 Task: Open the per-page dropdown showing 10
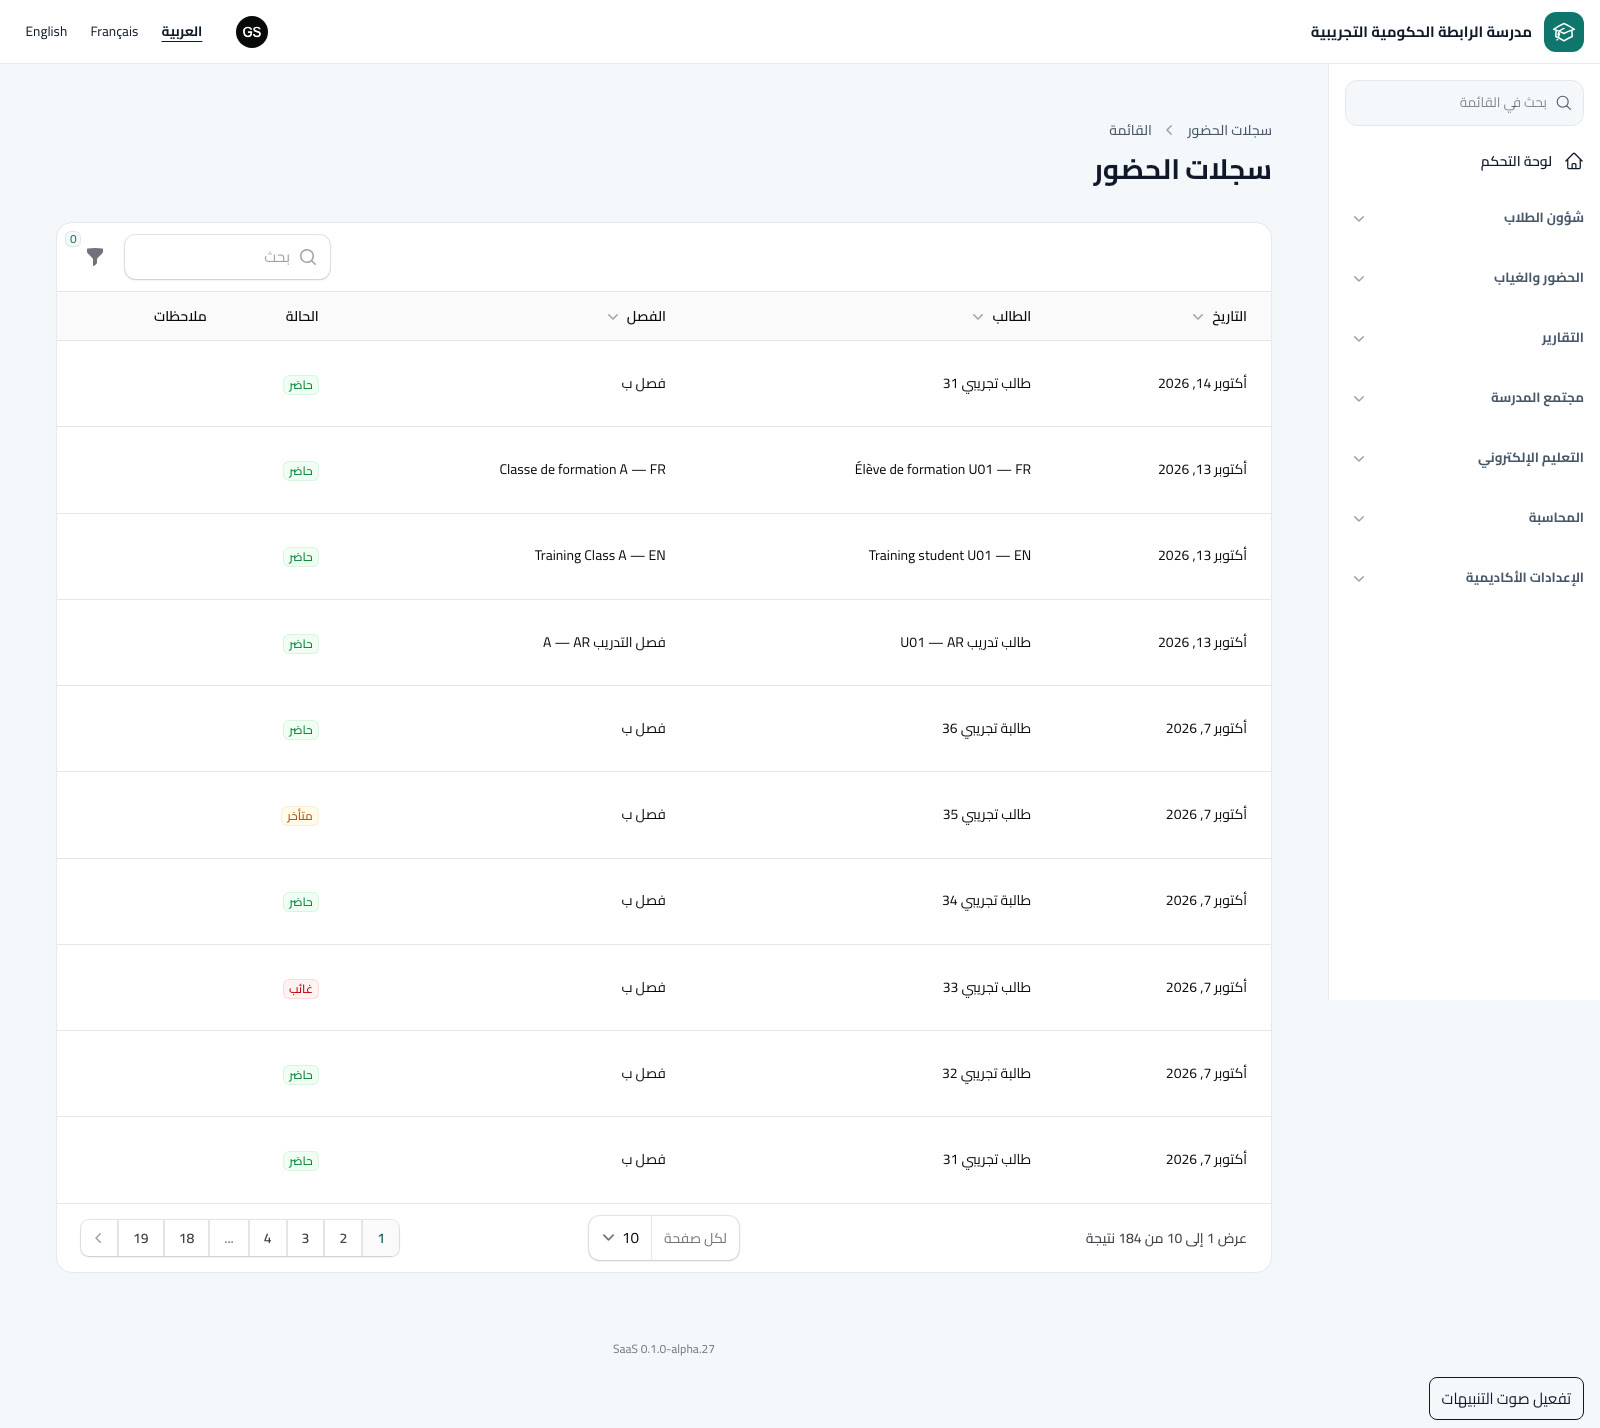(620, 1238)
